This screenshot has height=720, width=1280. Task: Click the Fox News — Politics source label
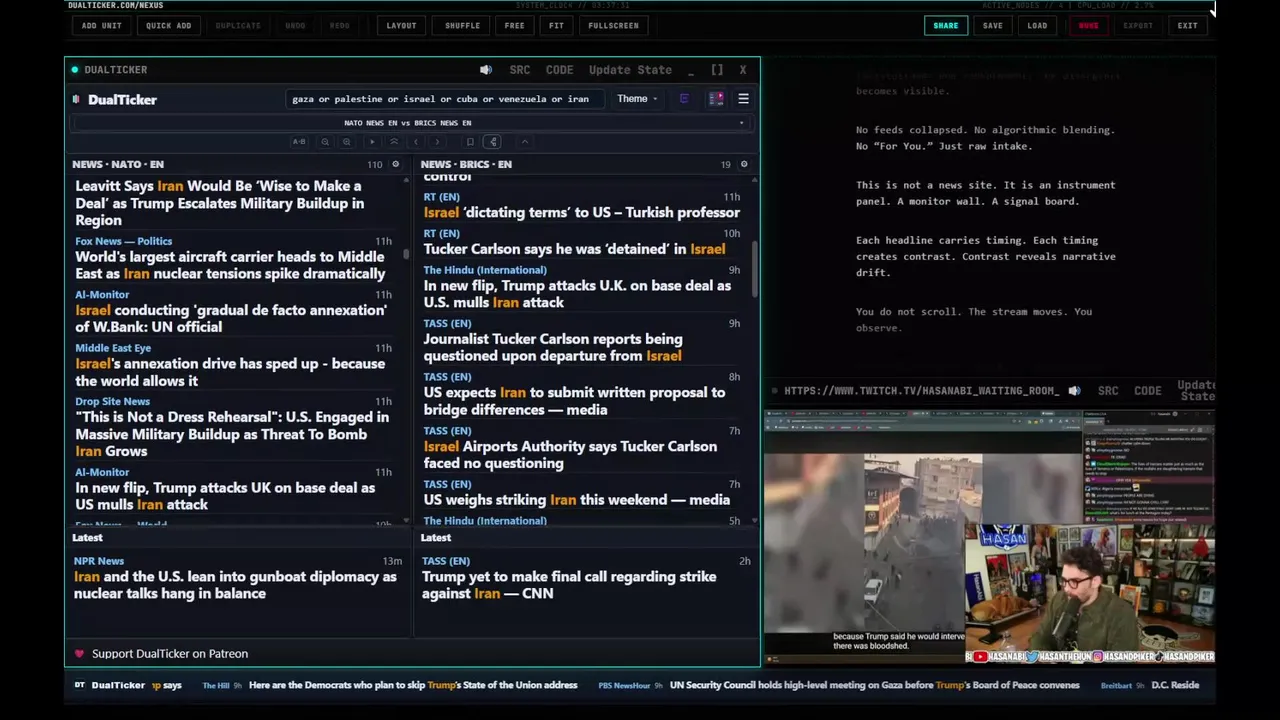(123, 241)
